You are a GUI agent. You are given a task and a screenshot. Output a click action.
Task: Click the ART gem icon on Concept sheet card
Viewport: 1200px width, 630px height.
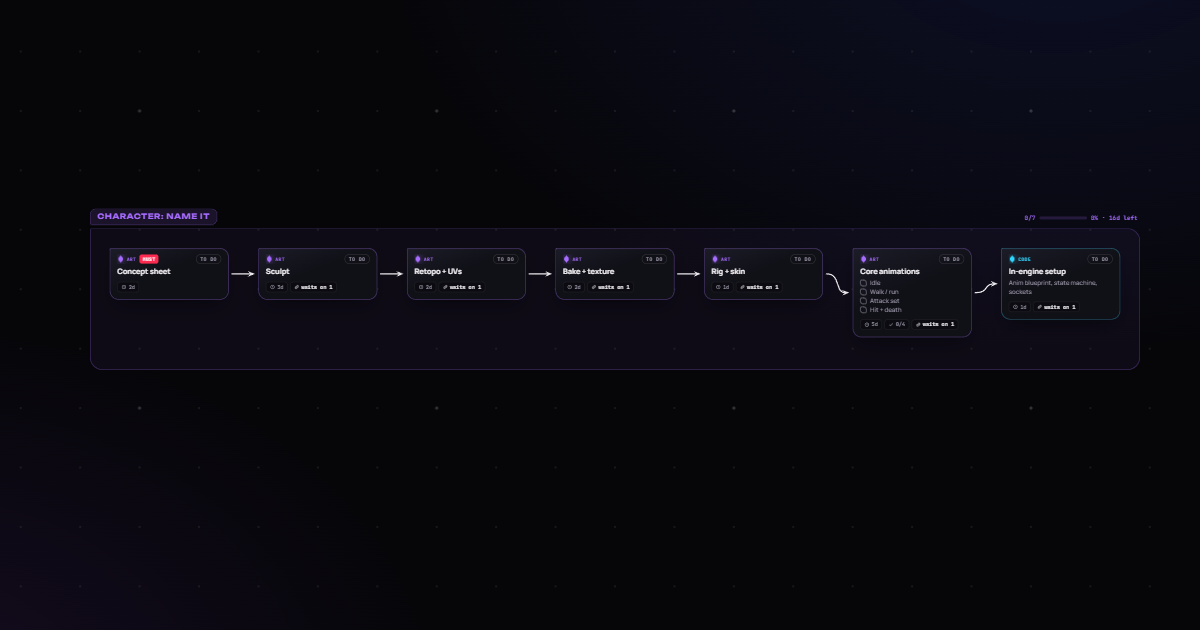[x=121, y=259]
